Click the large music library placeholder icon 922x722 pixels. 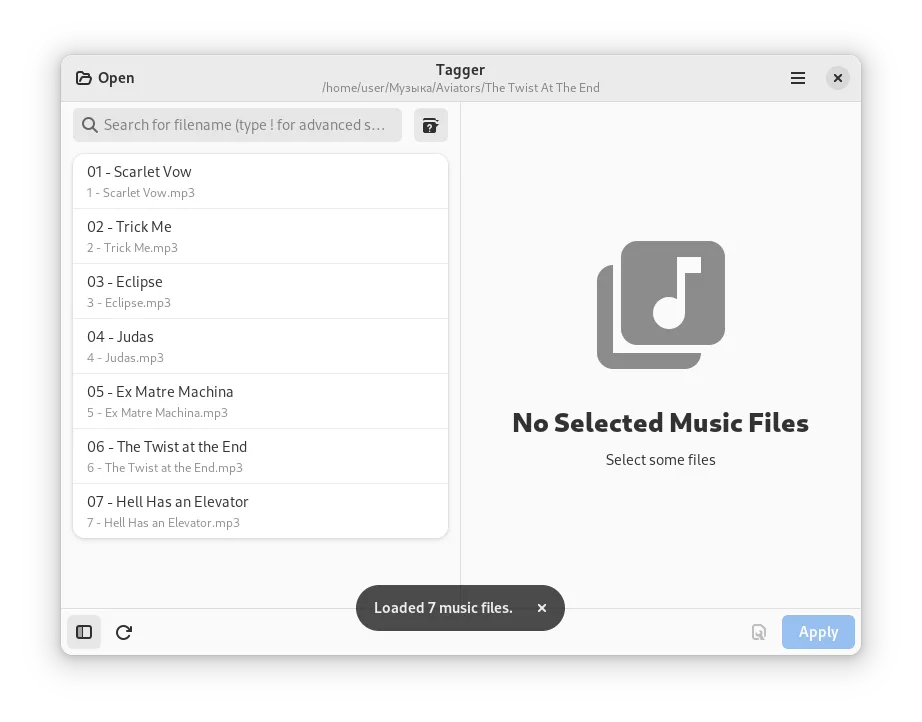[x=661, y=304]
